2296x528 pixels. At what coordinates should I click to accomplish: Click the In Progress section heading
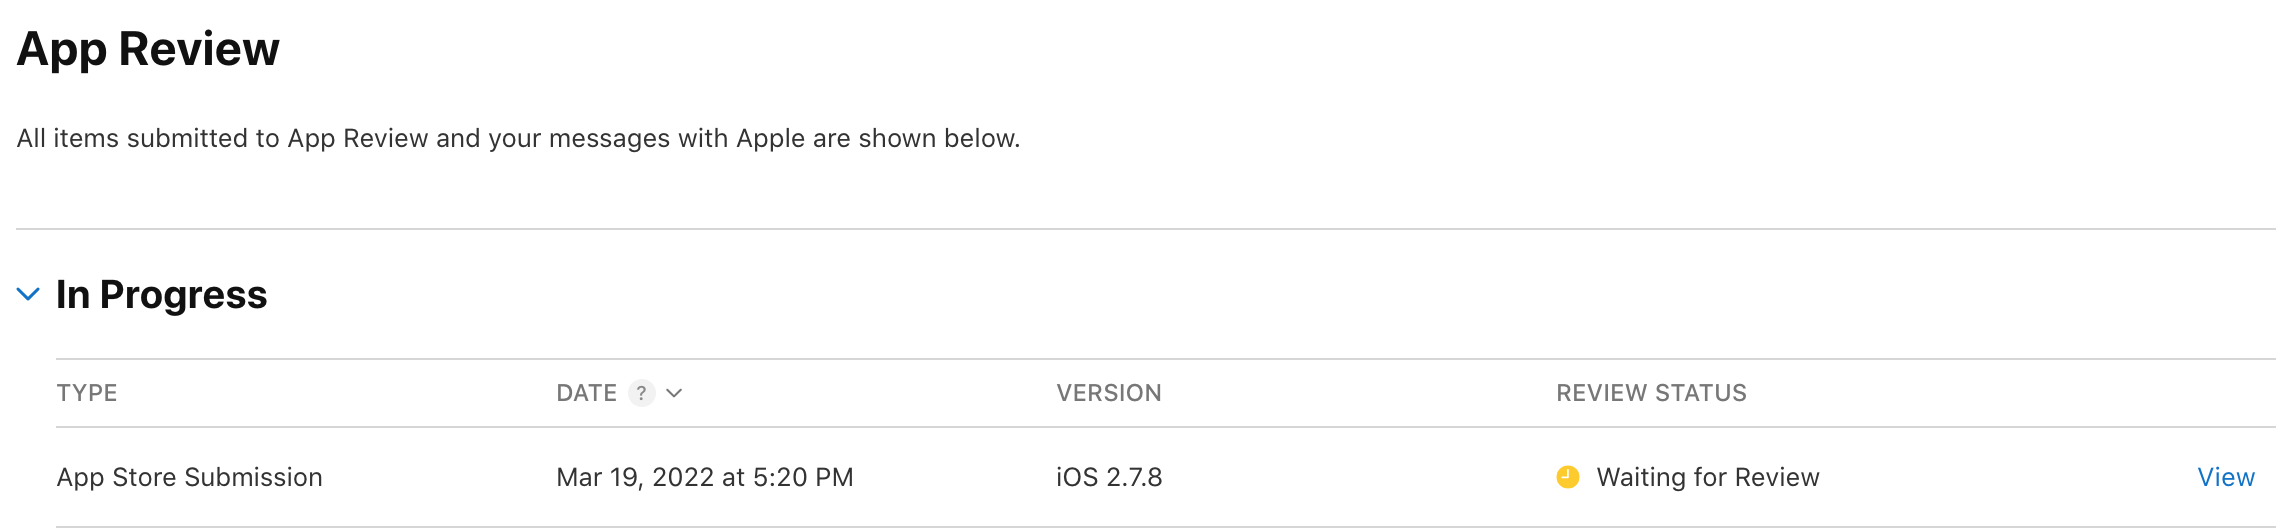tap(162, 294)
